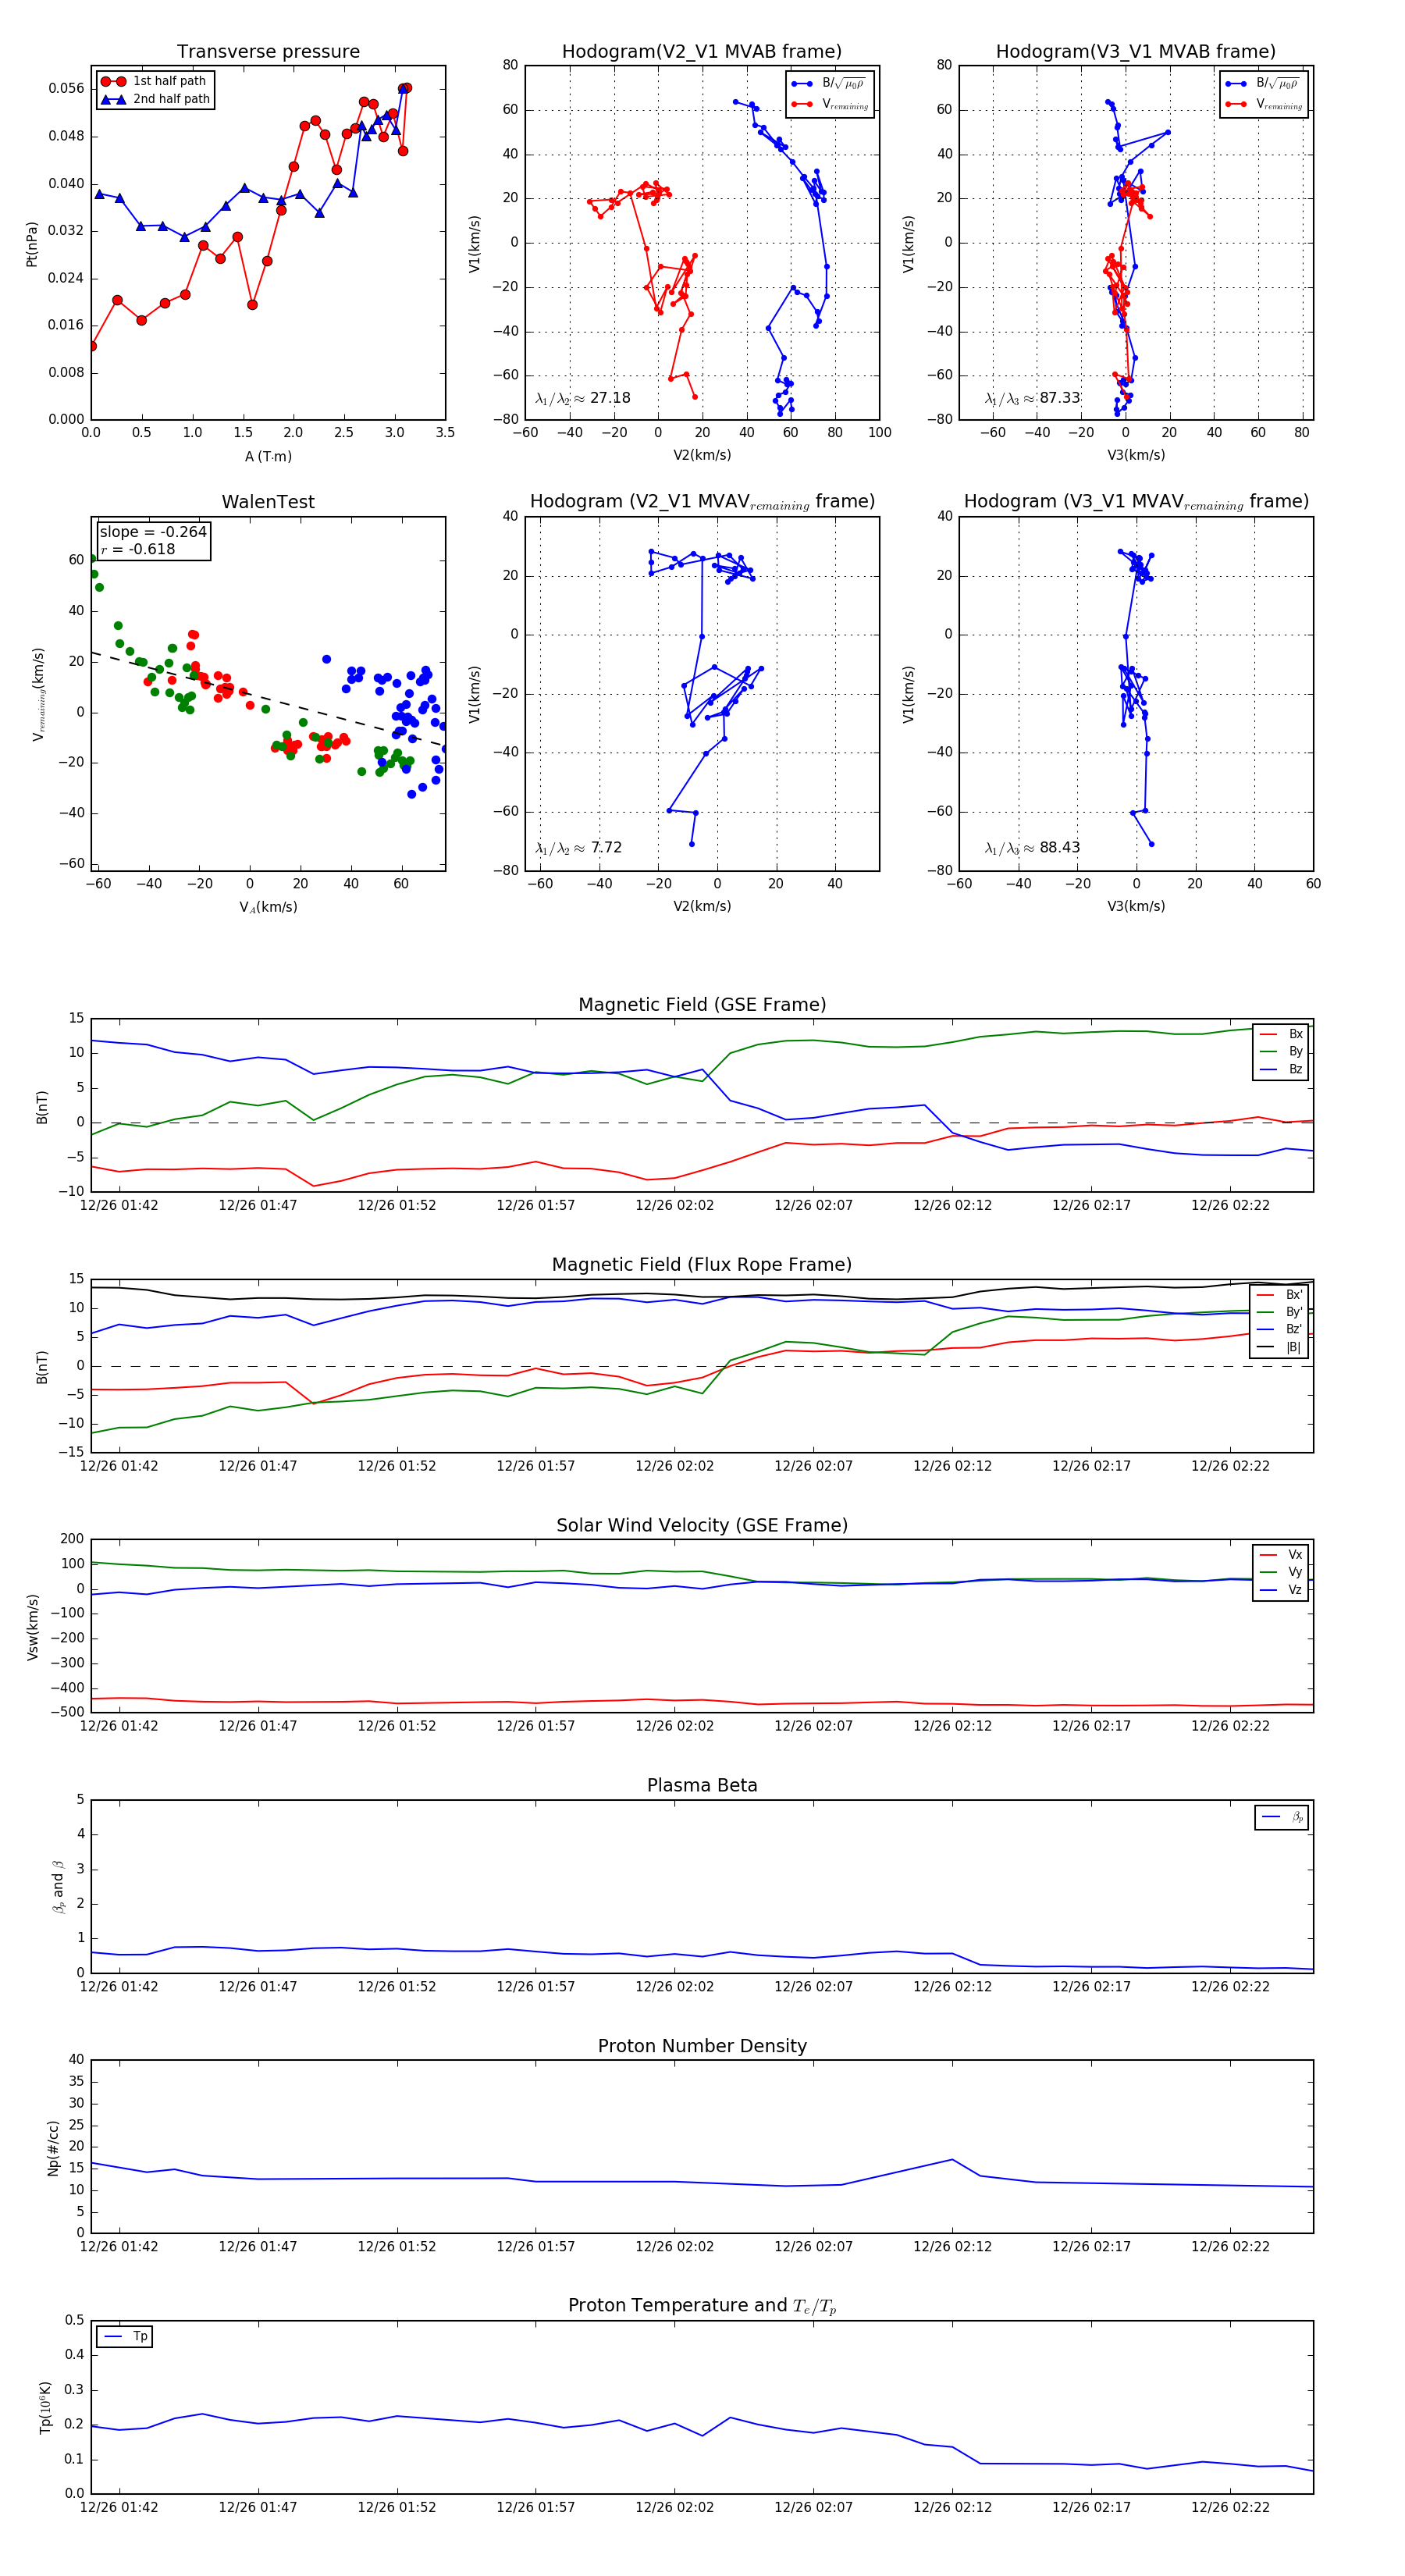
Task: Click the 'A (T·m)' x-axis label
Action: 268,456
